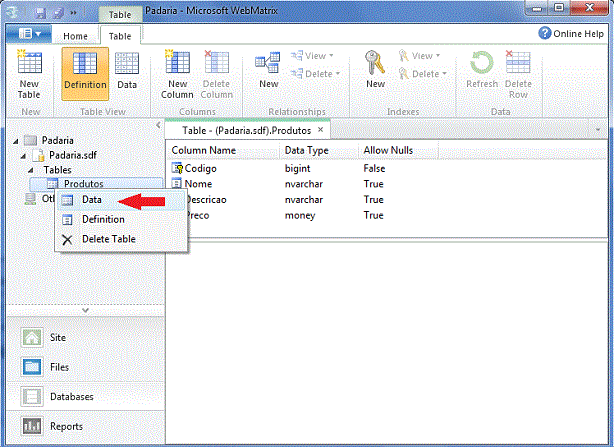Image resolution: width=614 pixels, height=447 pixels.
Task: Click the save all icon in title bar
Action: pos(58,13)
